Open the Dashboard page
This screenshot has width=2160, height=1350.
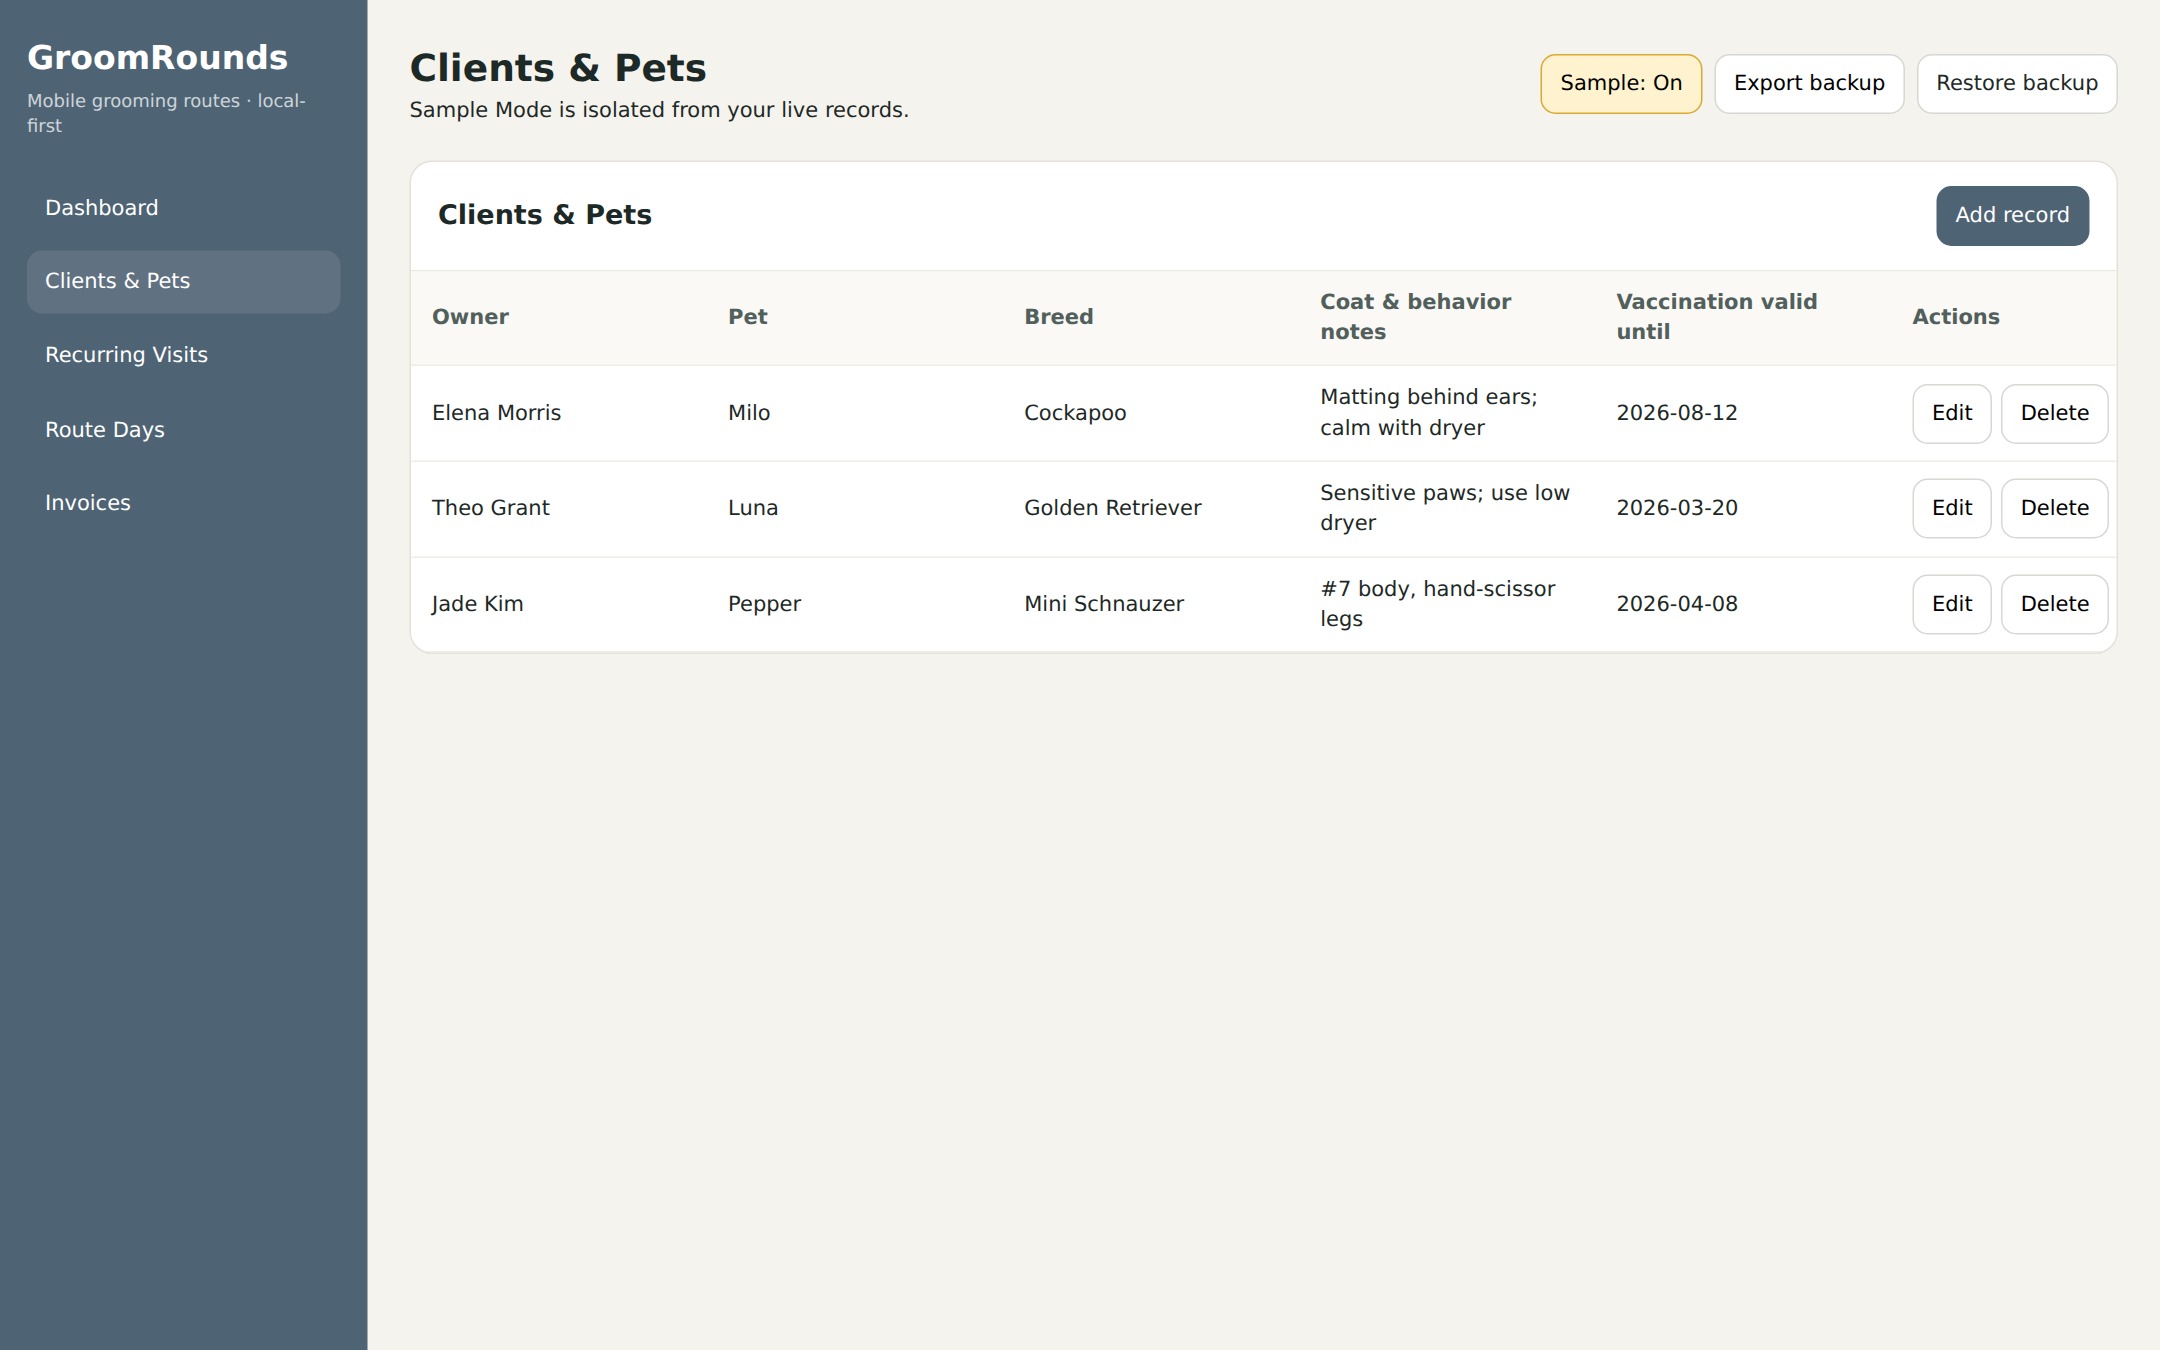183,208
